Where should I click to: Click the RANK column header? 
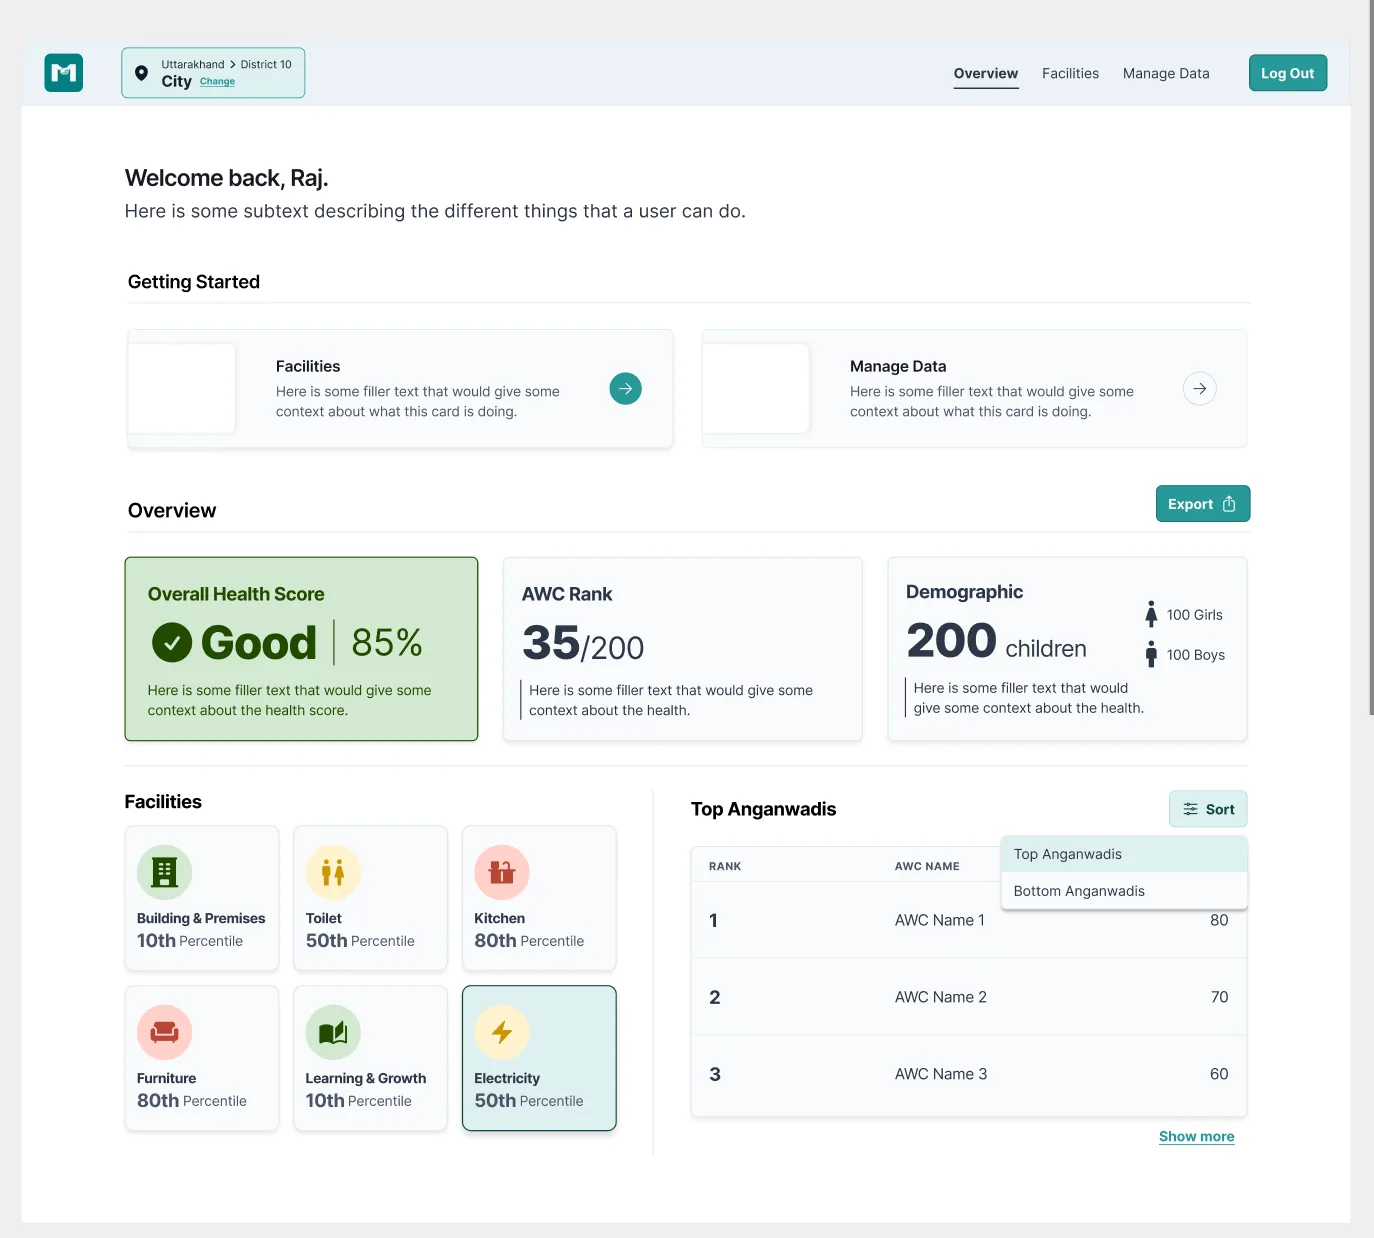[725, 866]
